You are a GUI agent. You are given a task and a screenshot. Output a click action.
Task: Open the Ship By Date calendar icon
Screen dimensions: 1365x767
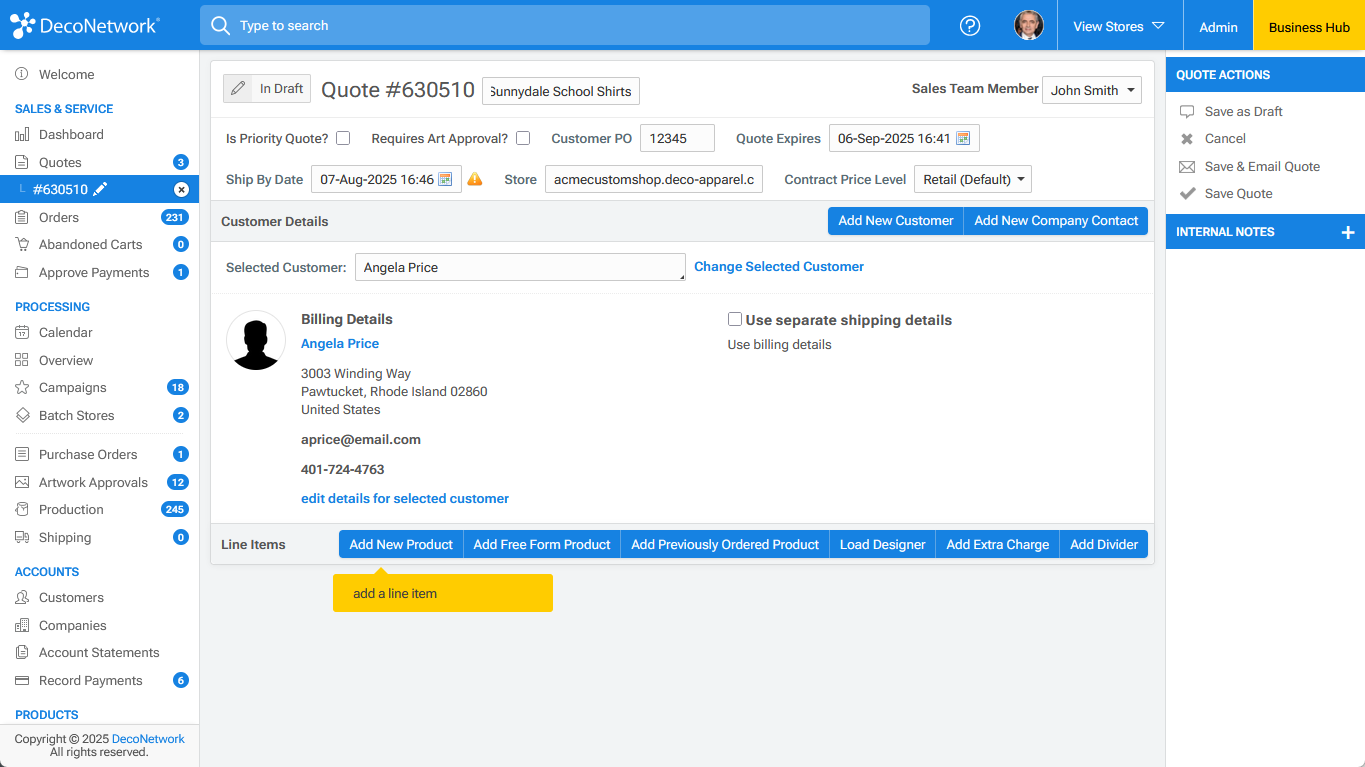click(446, 180)
